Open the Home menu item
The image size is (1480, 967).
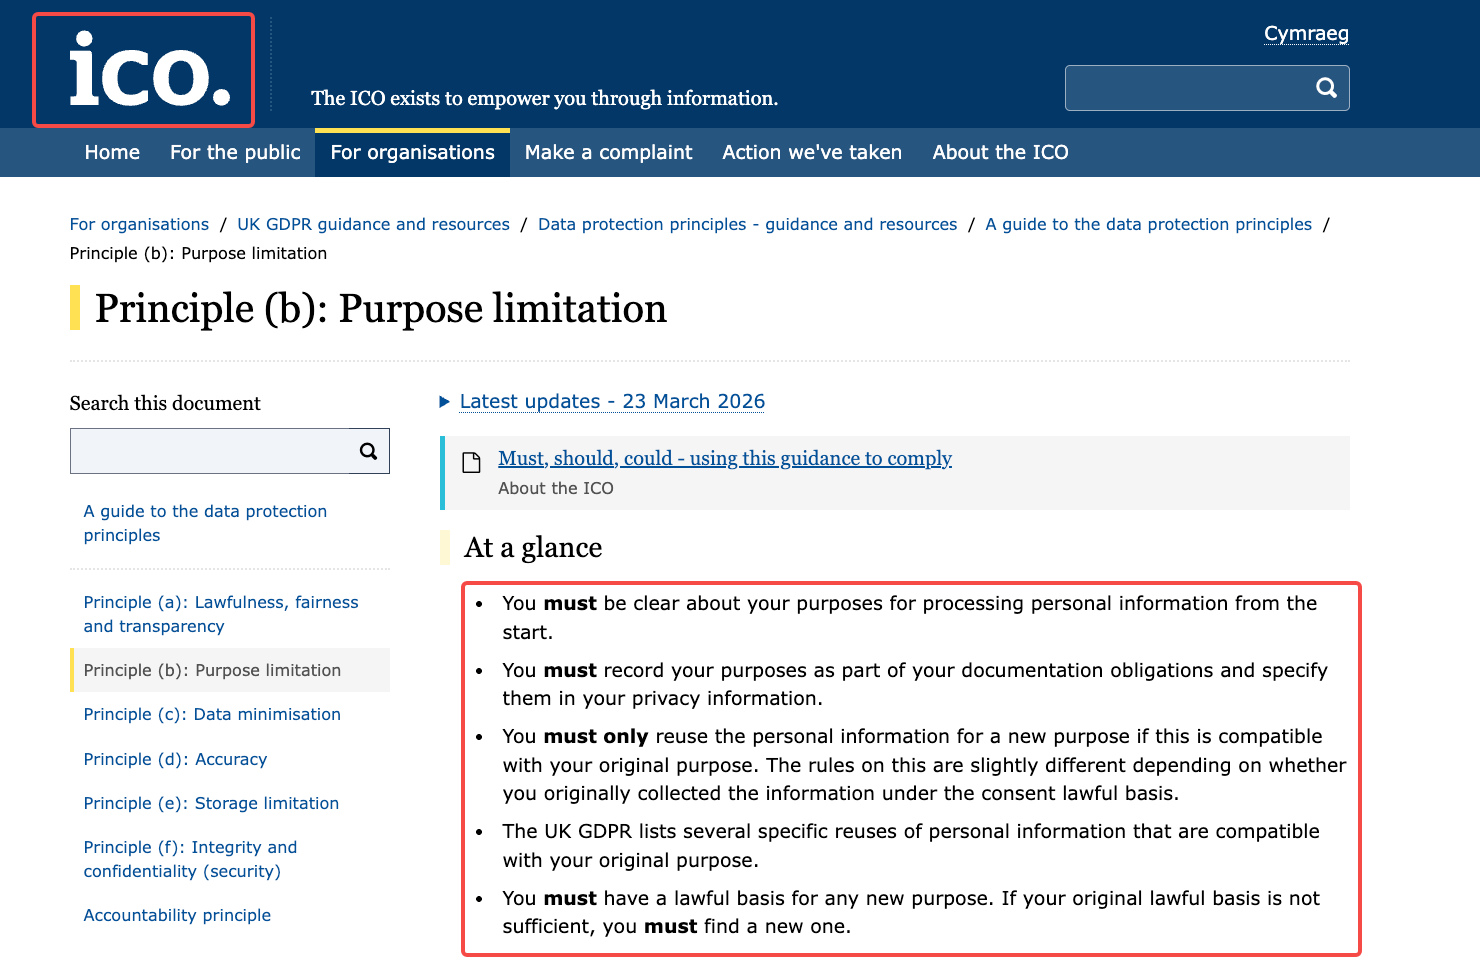pos(112,152)
